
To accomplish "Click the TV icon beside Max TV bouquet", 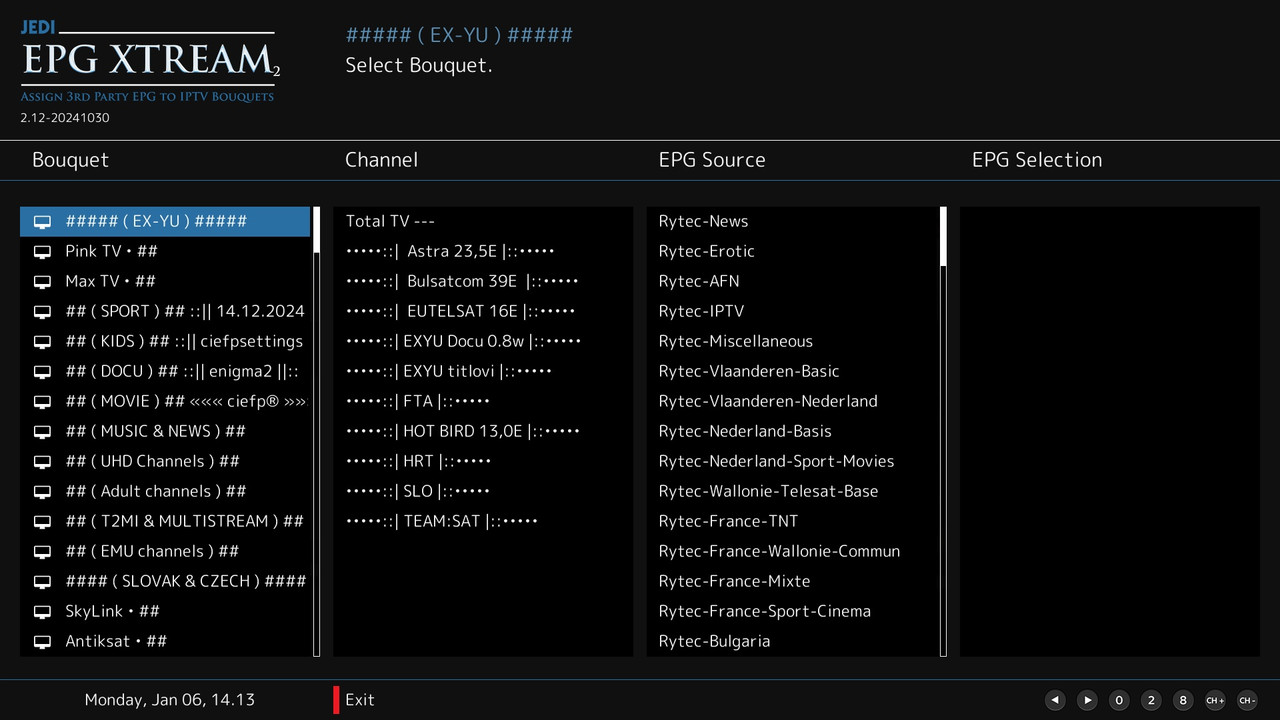I will [42, 282].
